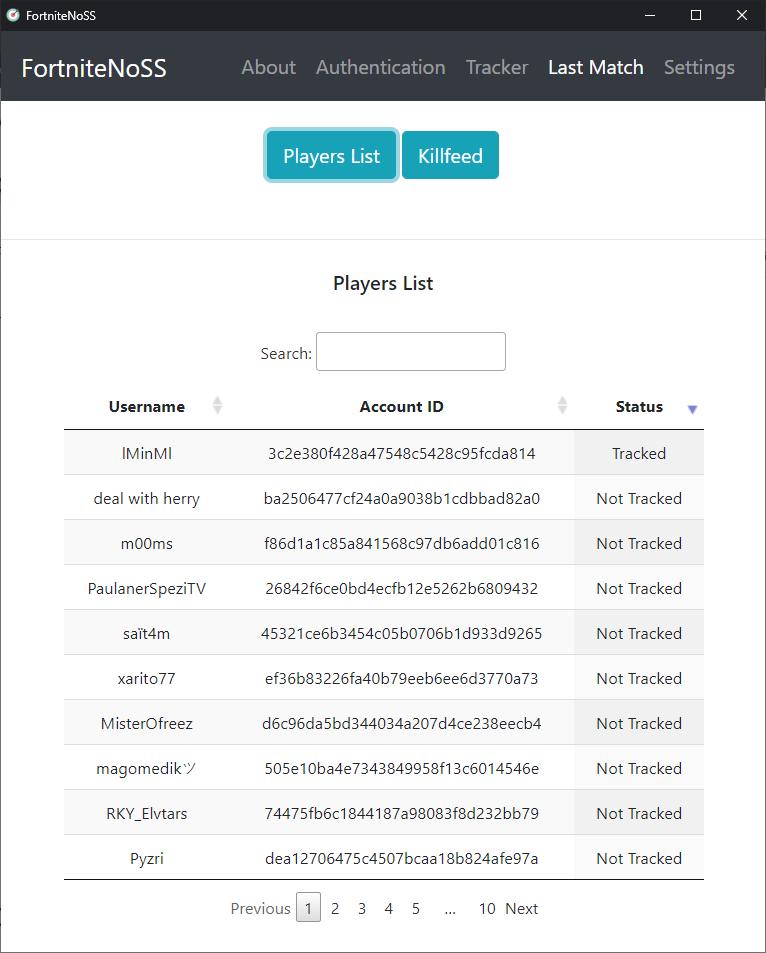Select username xarito77
The width and height of the screenshot is (766, 953).
point(147,678)
